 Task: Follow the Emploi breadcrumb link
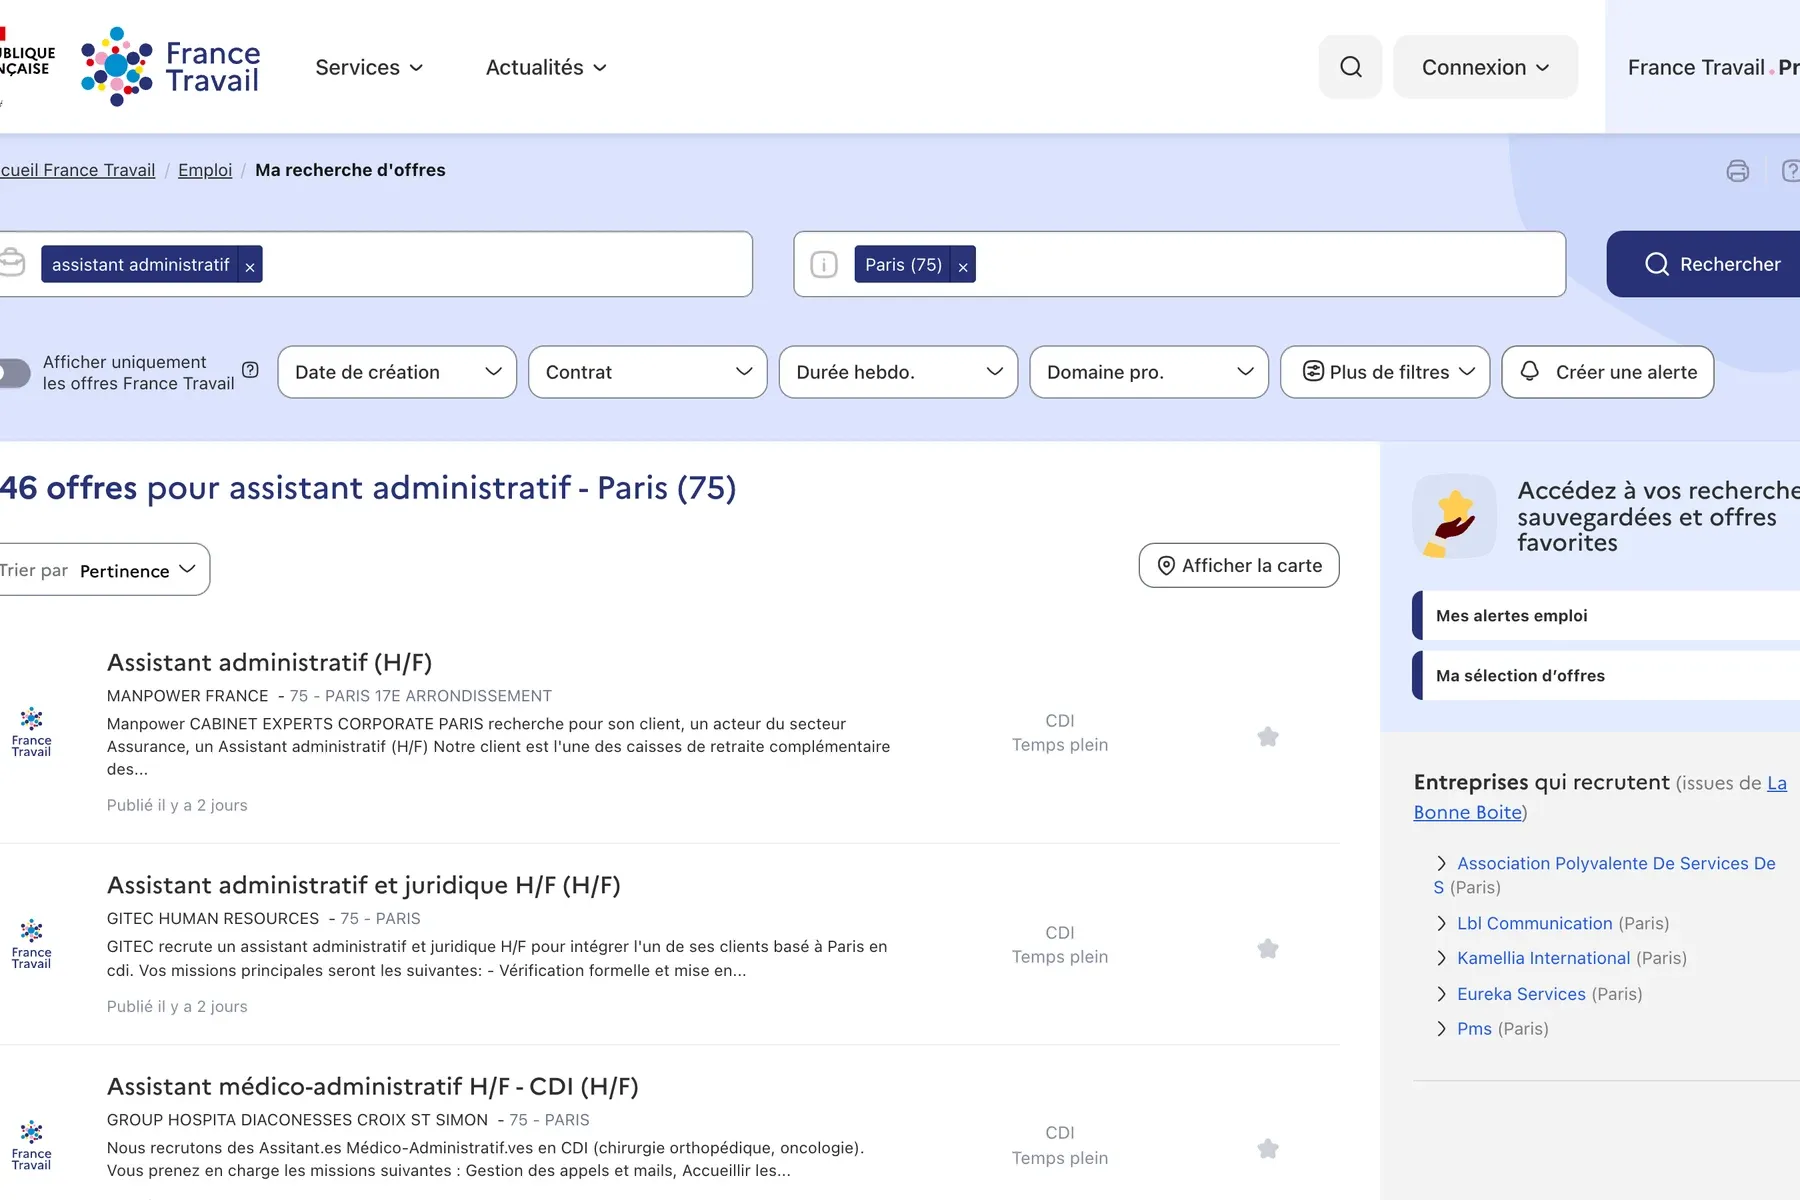(205, 170)
